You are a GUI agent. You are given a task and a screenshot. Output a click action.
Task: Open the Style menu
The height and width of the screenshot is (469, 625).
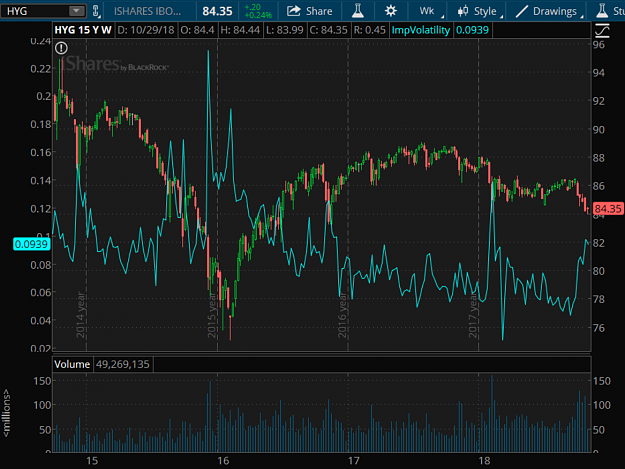click(480, 11)
